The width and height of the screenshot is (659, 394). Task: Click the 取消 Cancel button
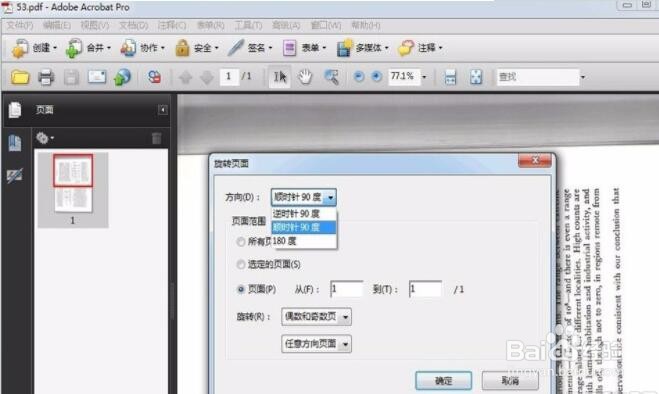(510, 381)
